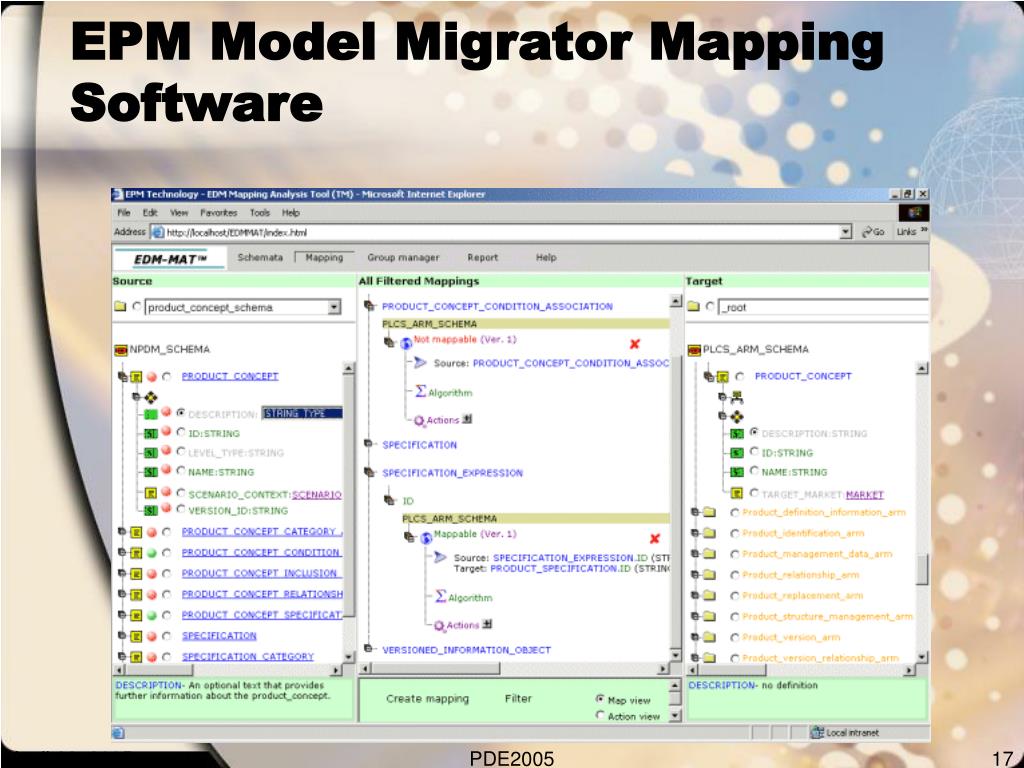
Task: Open the Edit menu in Internet Explorer
Action: [x=150, y=213]
